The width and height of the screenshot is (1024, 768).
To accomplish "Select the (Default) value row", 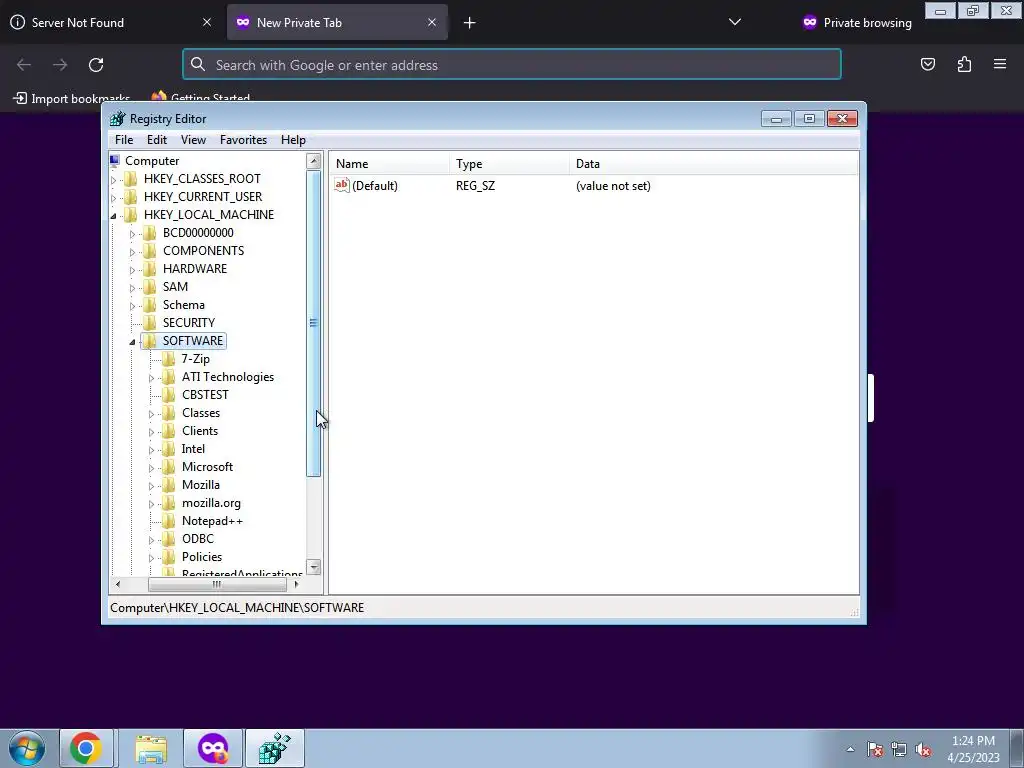I will tap(593, 185).
